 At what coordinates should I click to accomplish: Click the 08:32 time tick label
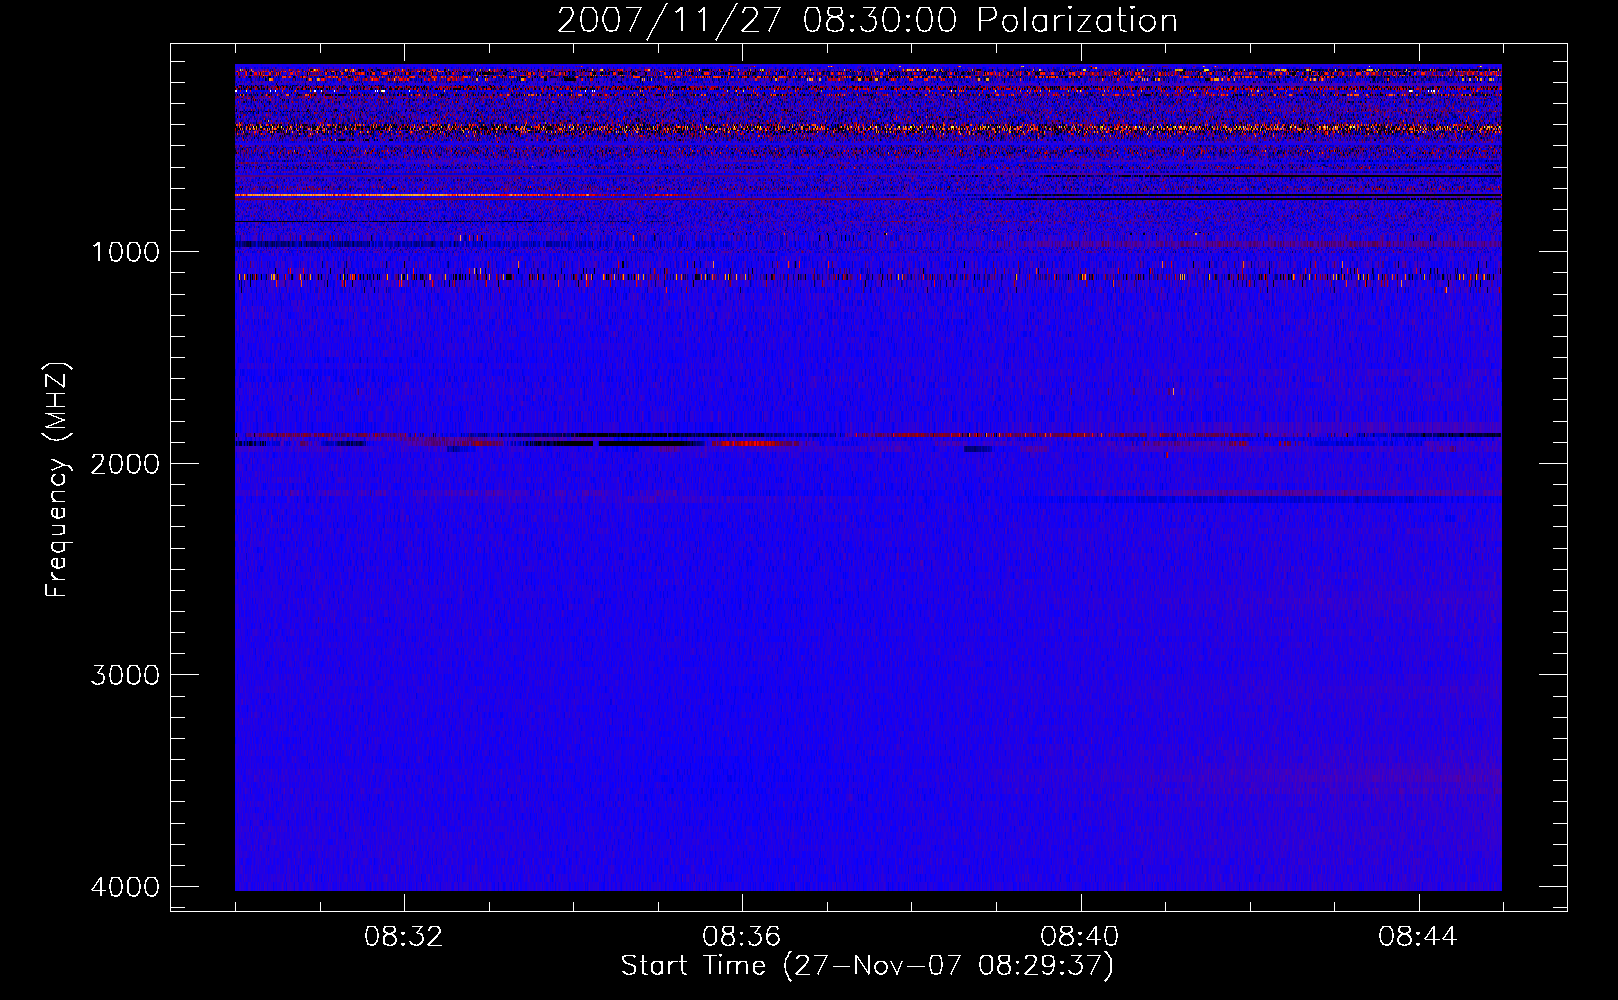tap(404, 937)
